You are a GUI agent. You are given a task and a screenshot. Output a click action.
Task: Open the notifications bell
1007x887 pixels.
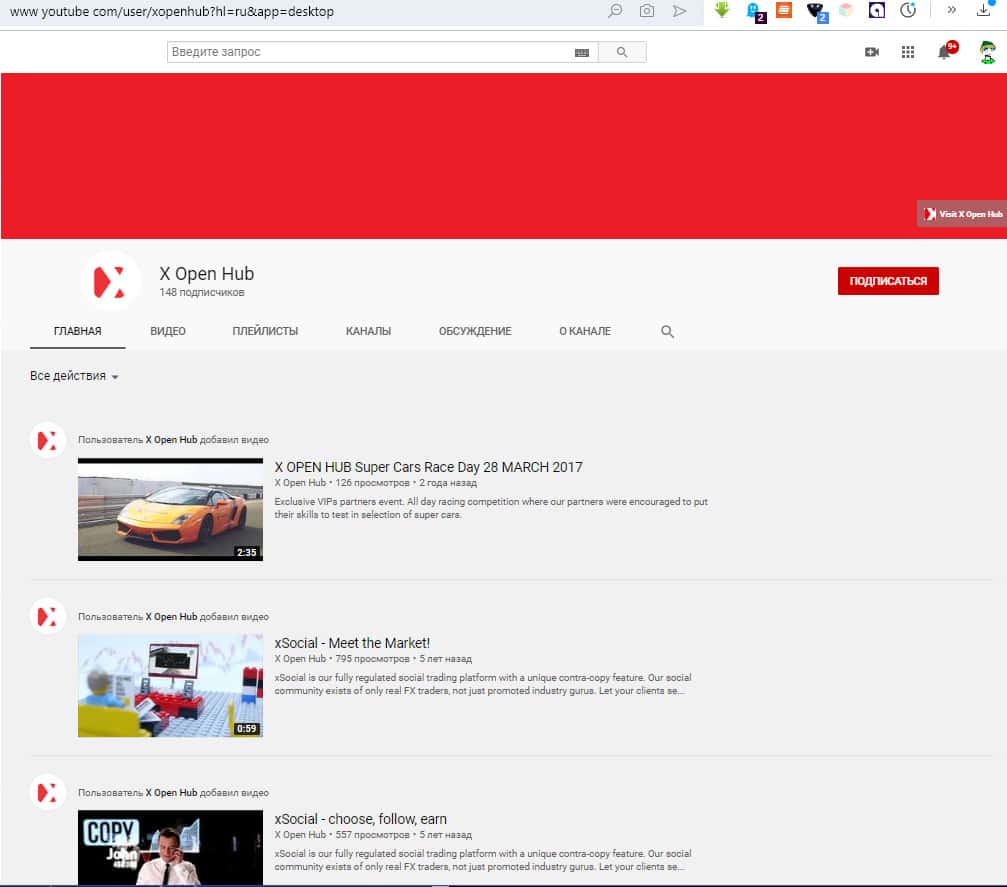(944, 52)
